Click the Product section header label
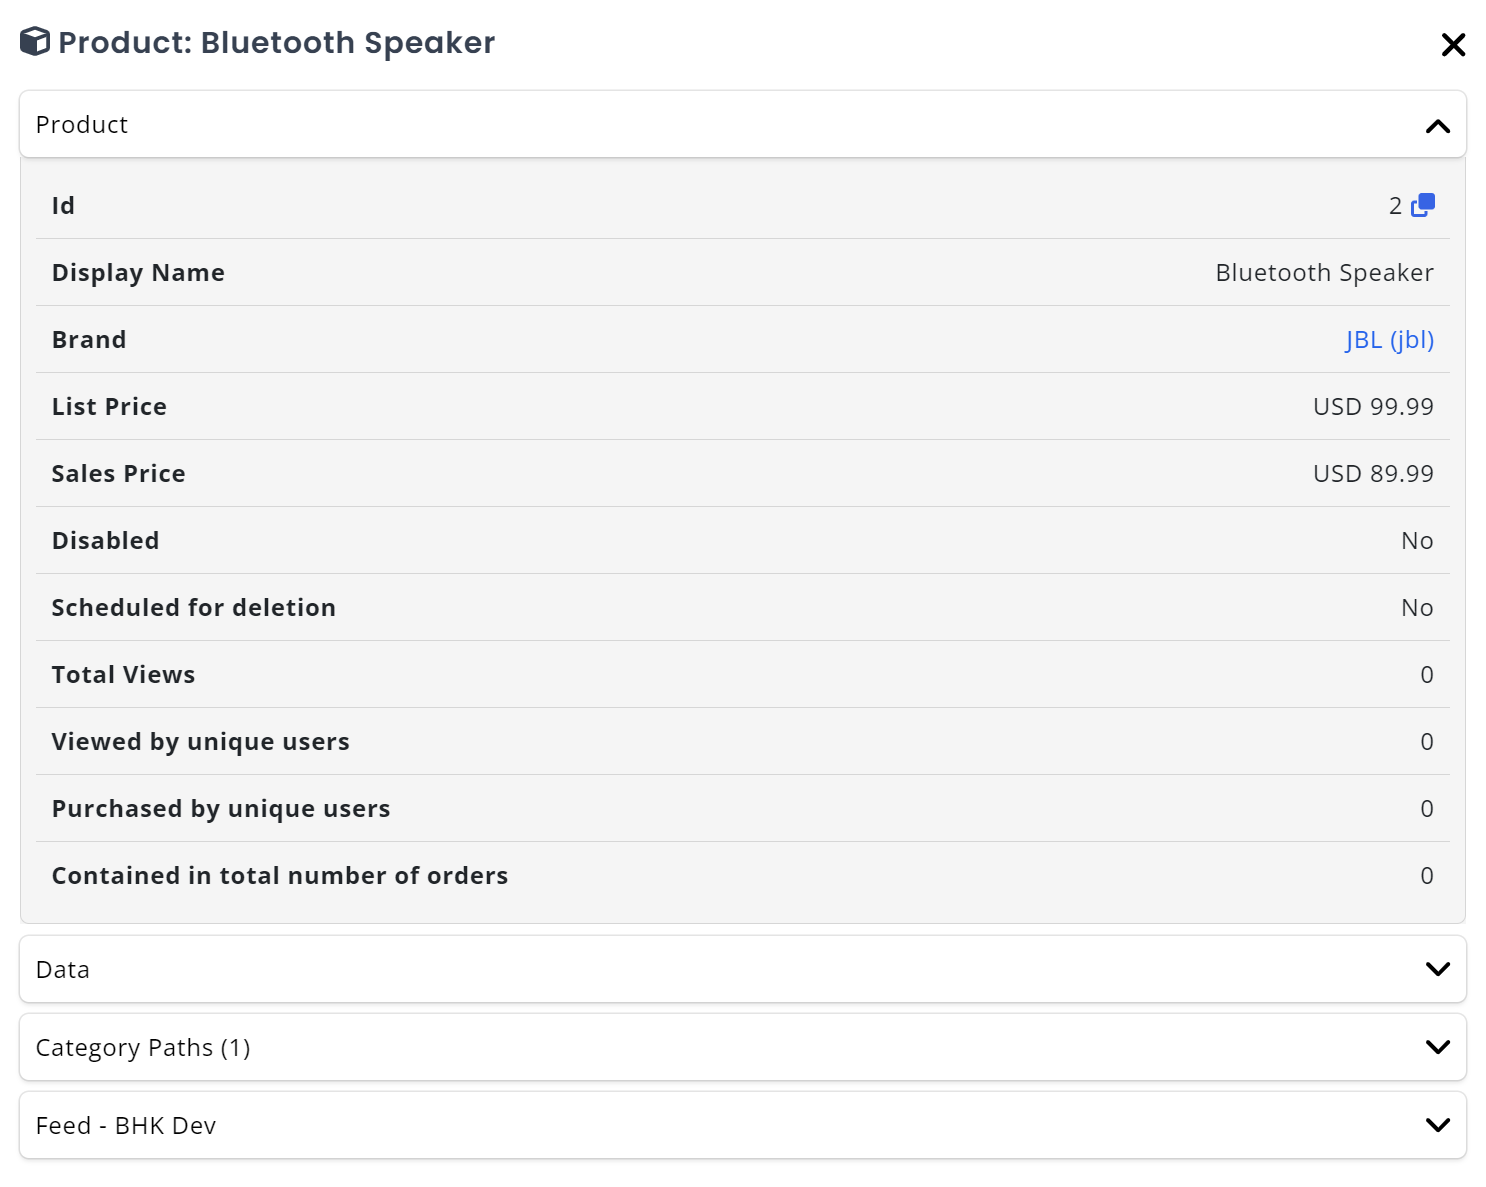The image size is (1486, 1187). click(82, 124)
